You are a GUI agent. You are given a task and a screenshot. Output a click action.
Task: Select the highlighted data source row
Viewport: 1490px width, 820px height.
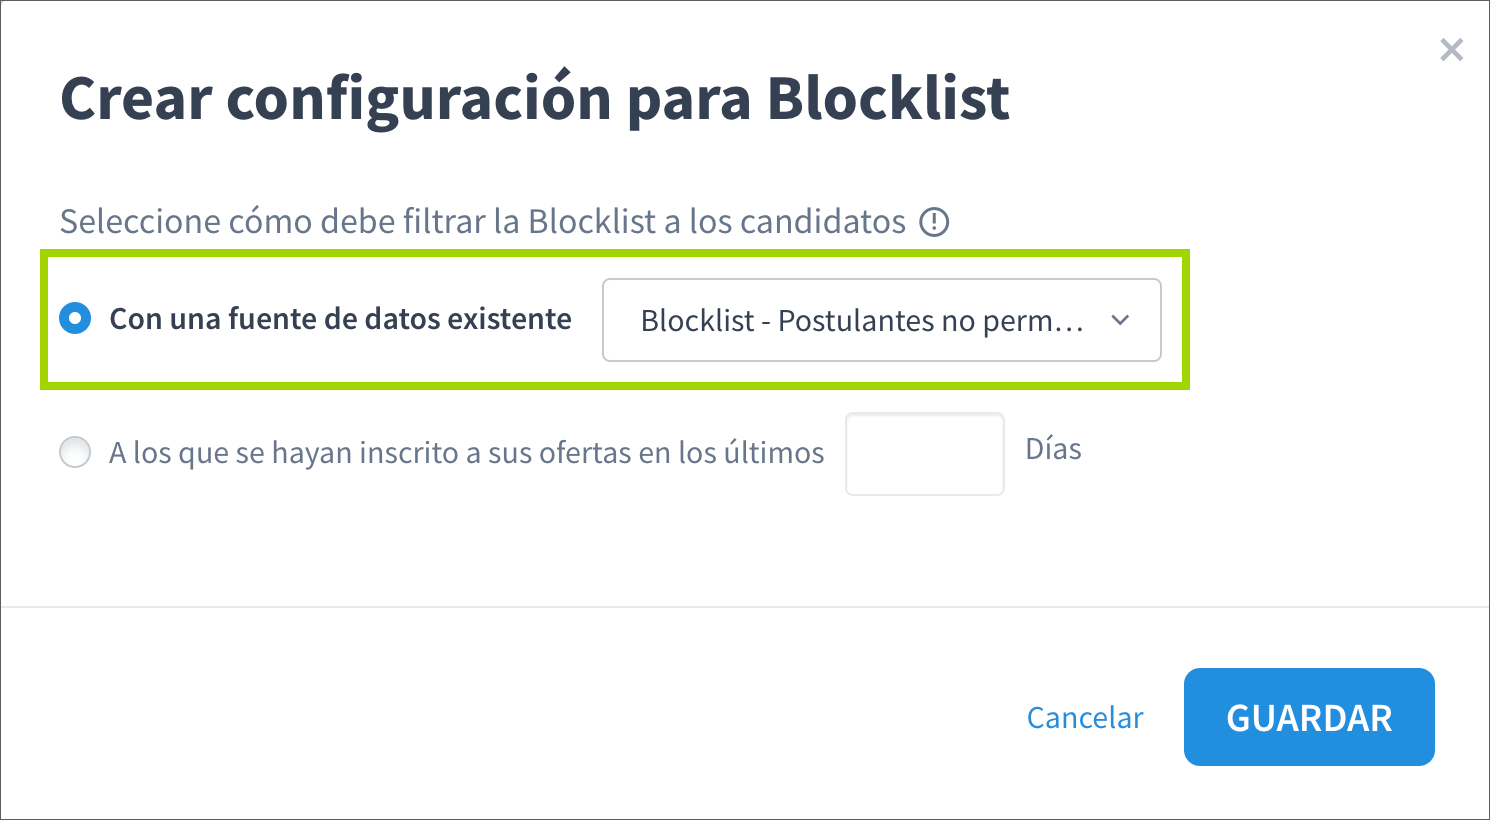point(617,318)
